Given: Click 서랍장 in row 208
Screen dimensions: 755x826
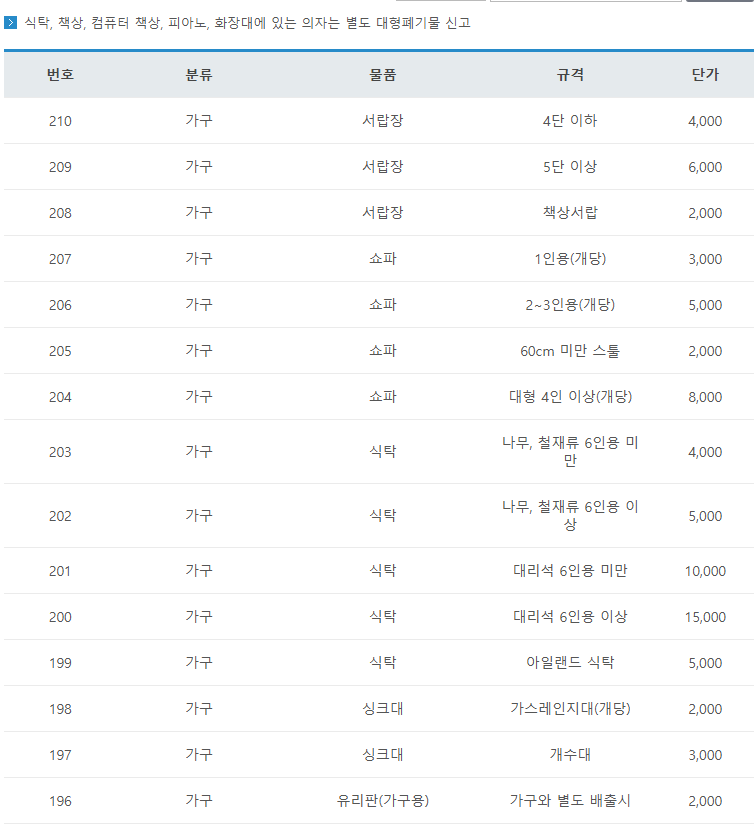Looking at the screenshot, I should point(383,213).
